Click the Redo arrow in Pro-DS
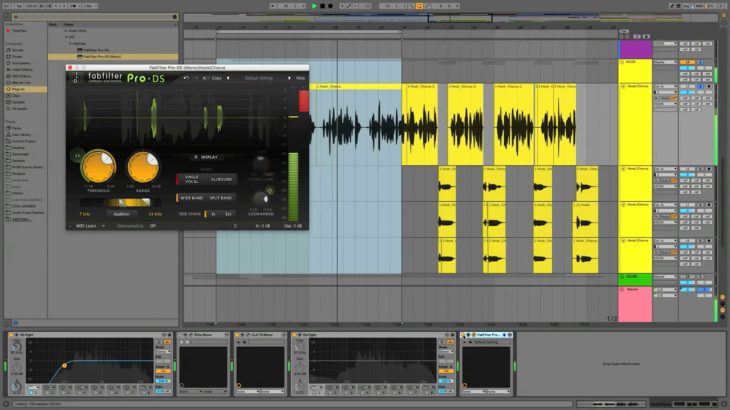This screenshot has height=410, width=730. coord(196,78)
